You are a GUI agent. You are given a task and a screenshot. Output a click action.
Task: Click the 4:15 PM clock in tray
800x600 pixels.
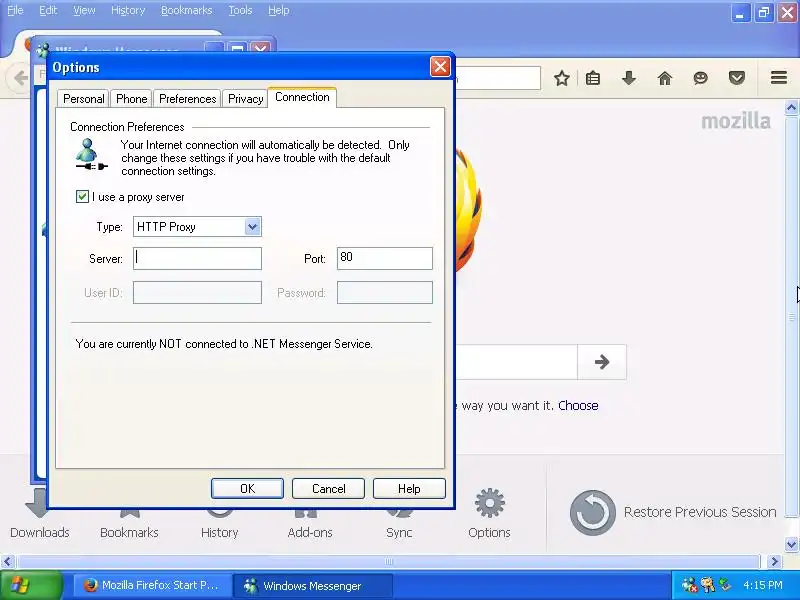(x=762, y=585)
